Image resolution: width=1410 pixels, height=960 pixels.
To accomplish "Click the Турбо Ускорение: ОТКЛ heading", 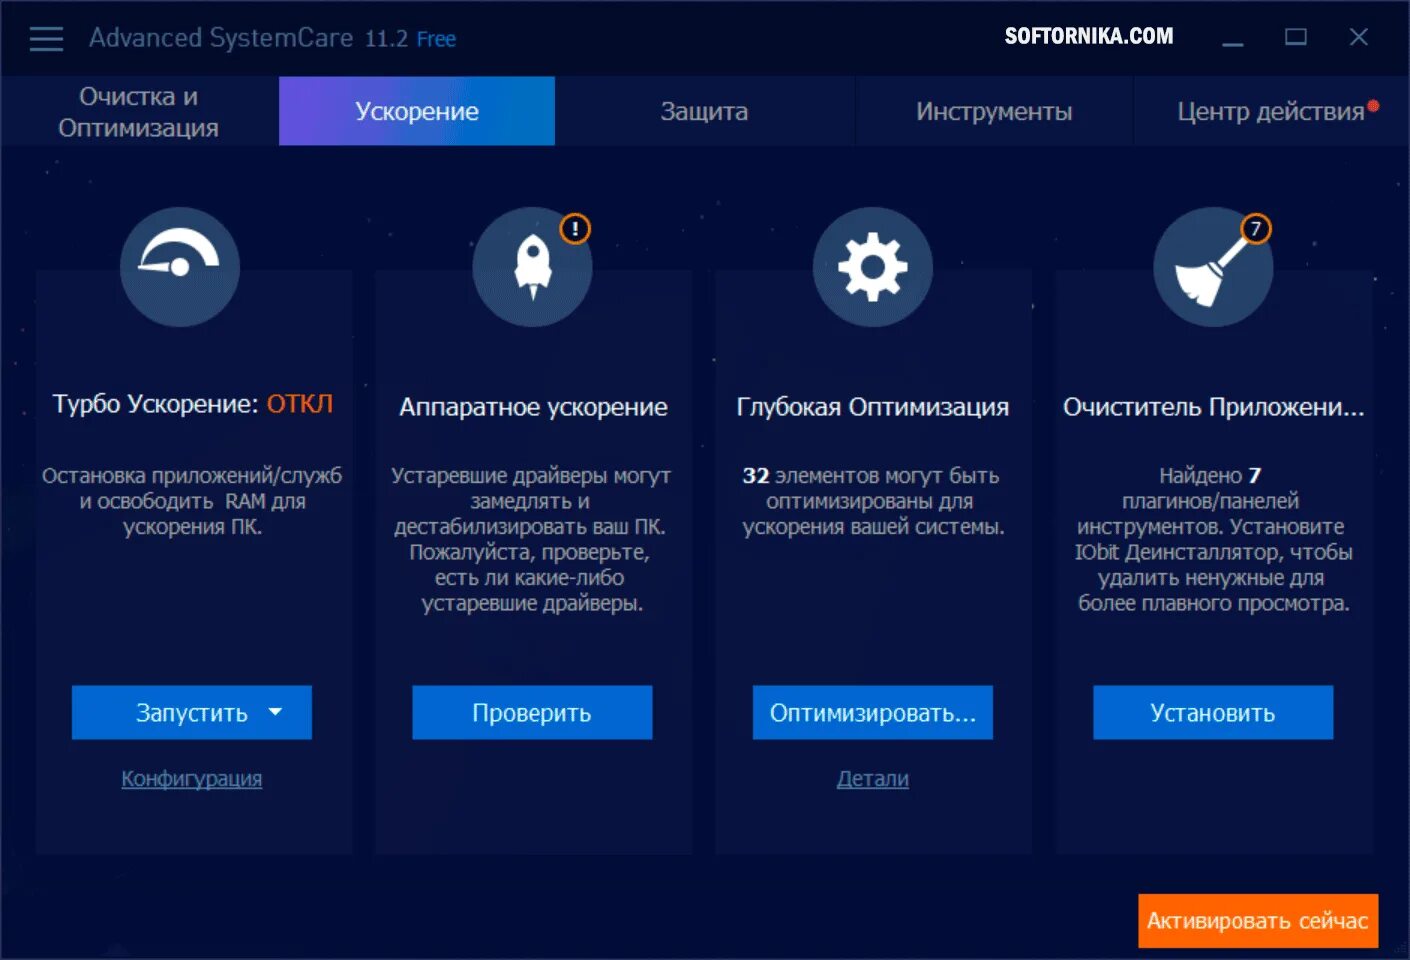I will tap(193, 404).
